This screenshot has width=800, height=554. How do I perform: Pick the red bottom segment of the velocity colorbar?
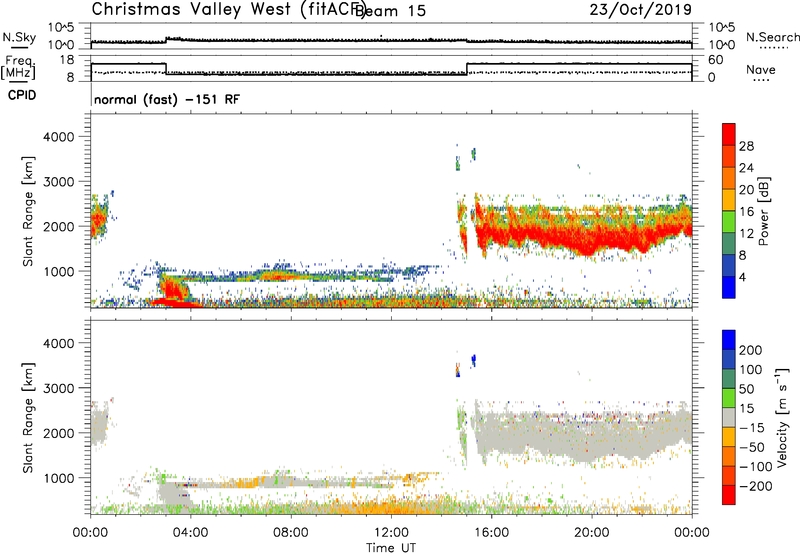[729, 495]
